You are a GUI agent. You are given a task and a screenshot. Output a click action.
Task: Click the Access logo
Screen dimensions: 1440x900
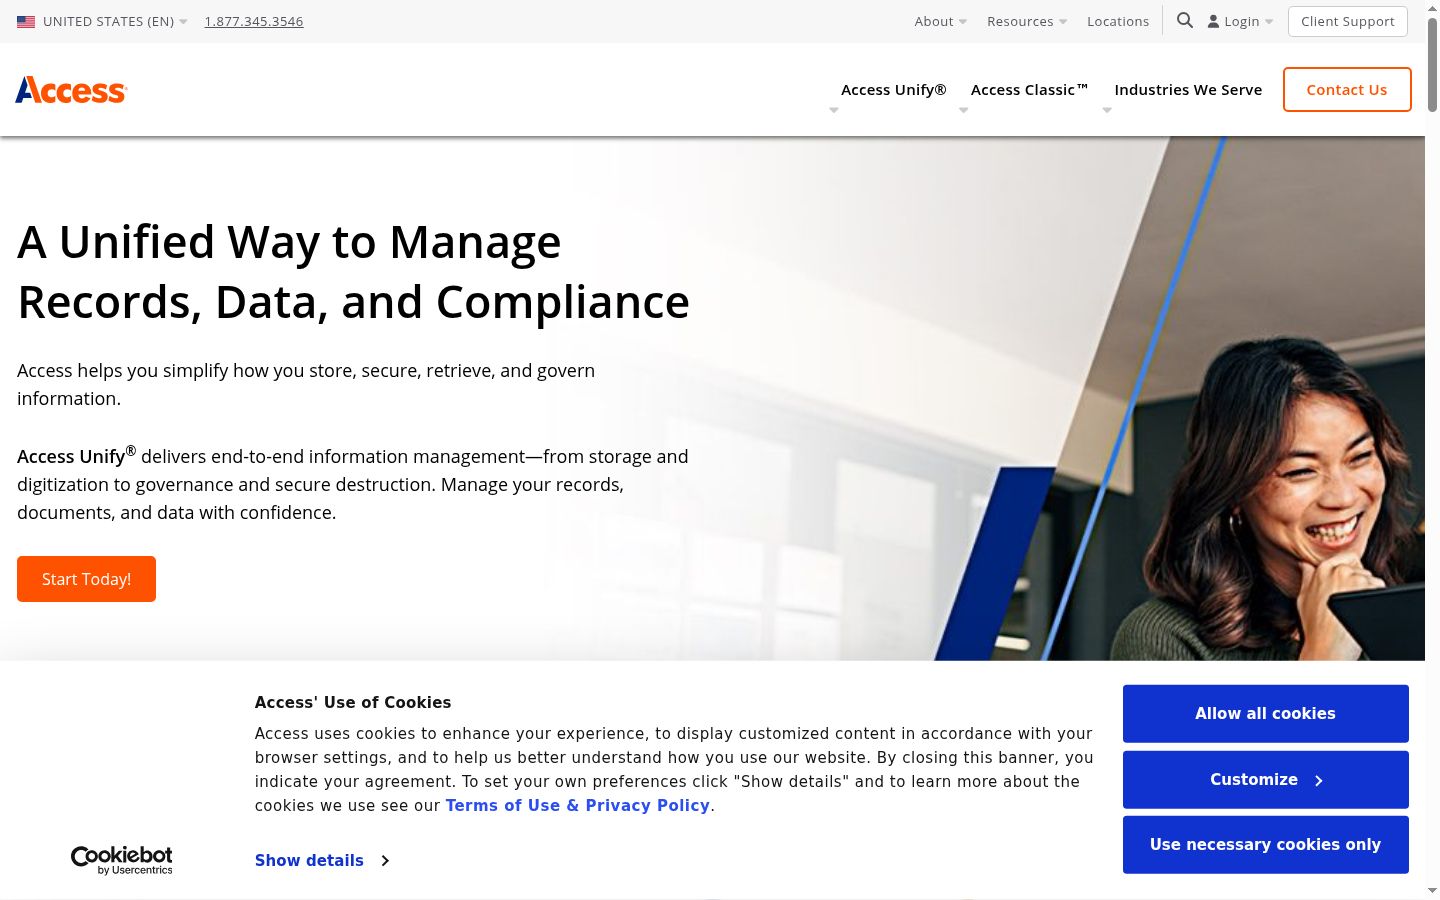point(71,90)
